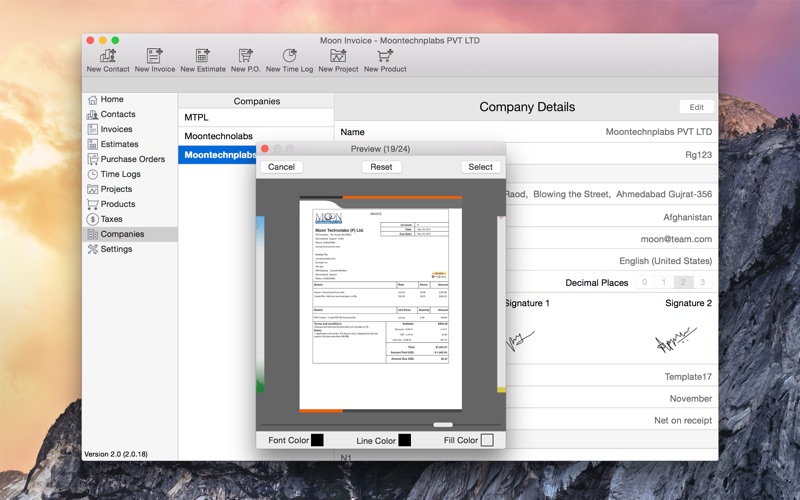
Task: Click Edit in Company Details
Action: (x=696, y=107)
